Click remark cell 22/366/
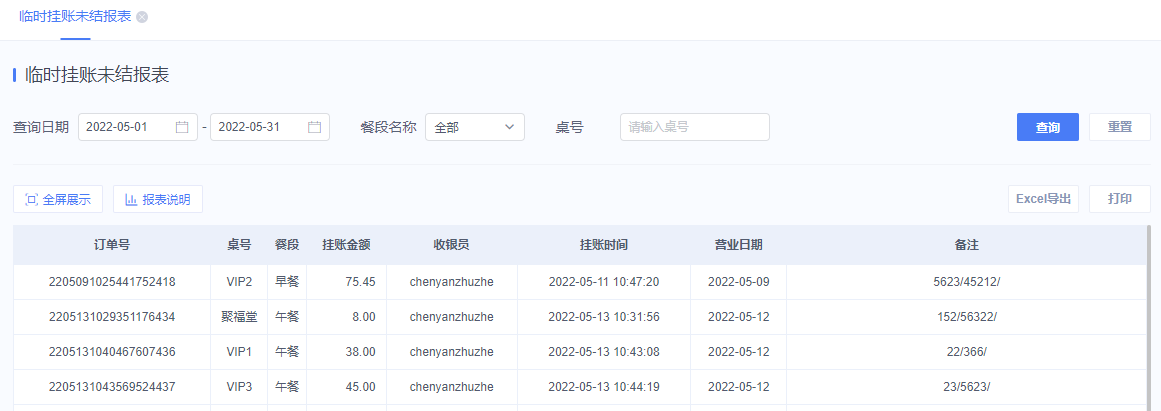The width and height of the screenshot is (1161, 411). tap(967, 352)
